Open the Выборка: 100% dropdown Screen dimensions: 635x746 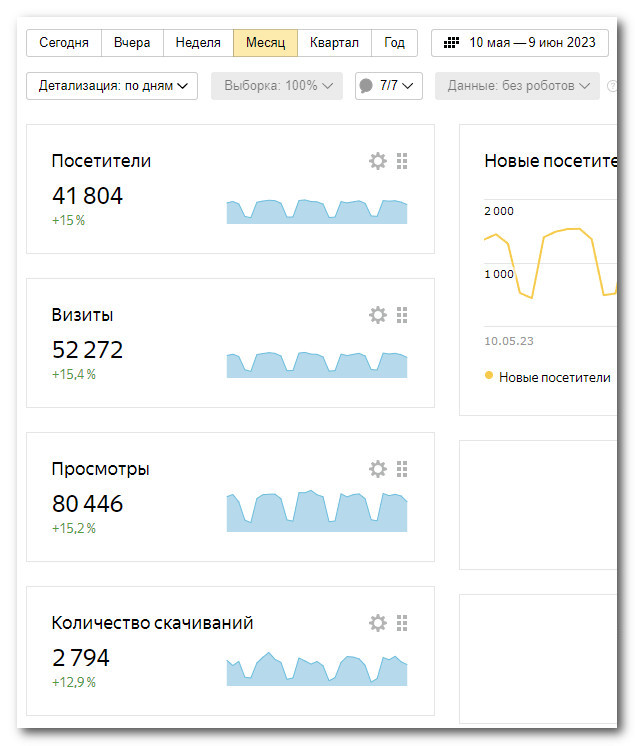click(276, 86)
